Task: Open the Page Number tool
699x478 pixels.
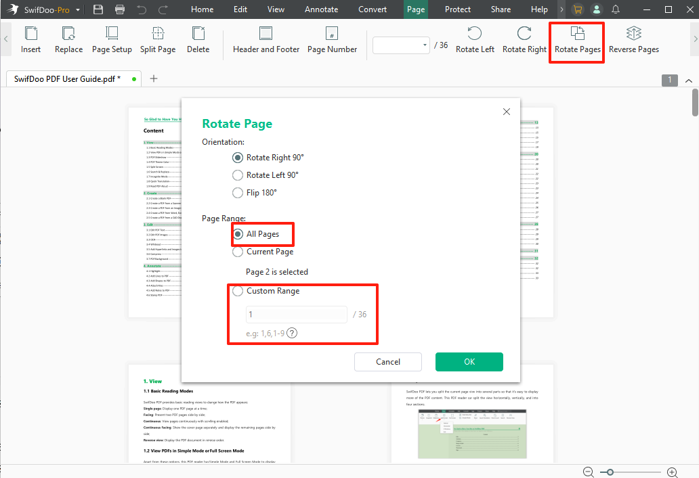Action: click(x=332, y=40)
